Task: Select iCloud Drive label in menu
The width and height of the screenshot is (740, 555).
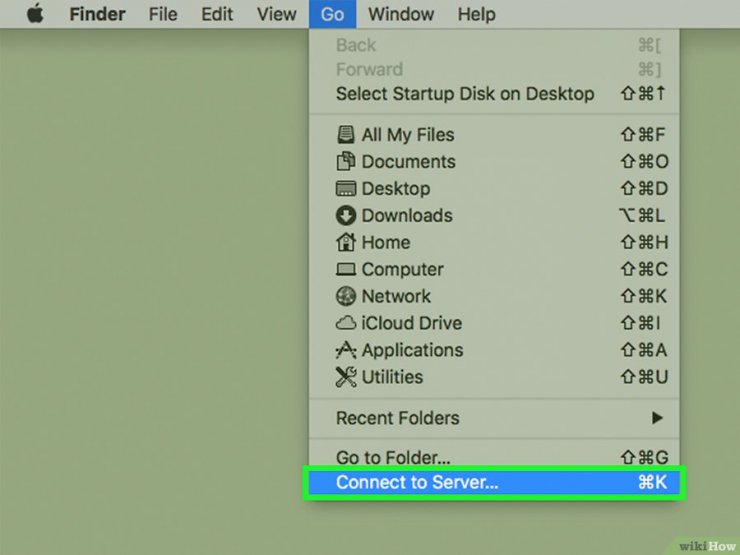Action: coord(412,323)
